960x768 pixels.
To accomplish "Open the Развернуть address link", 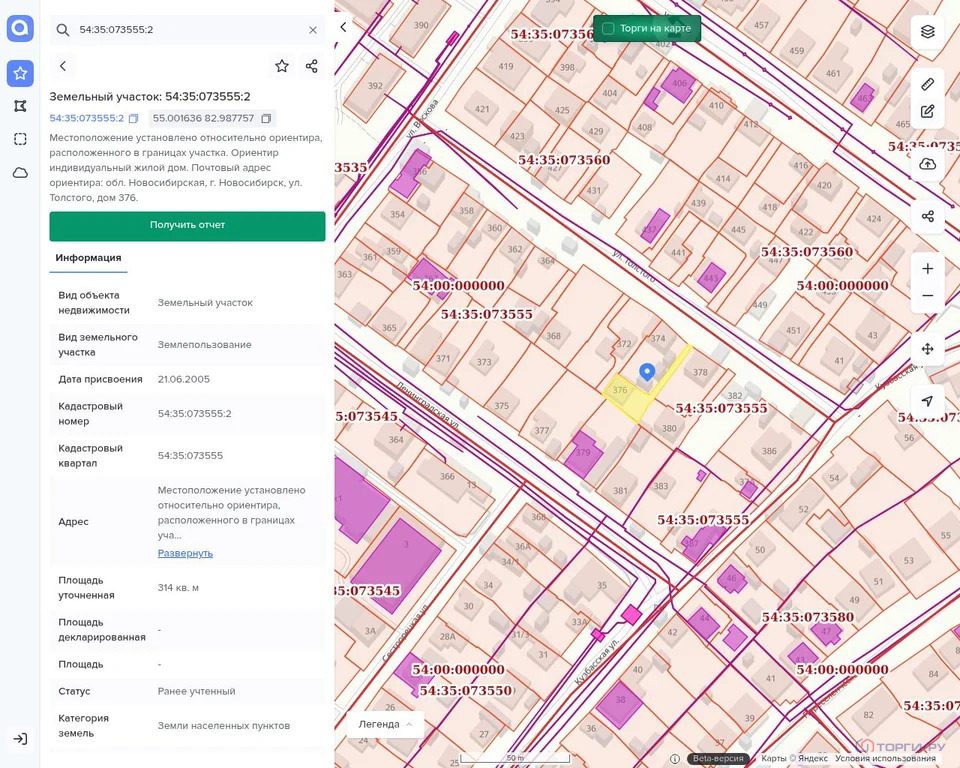I will click(185, 553).
